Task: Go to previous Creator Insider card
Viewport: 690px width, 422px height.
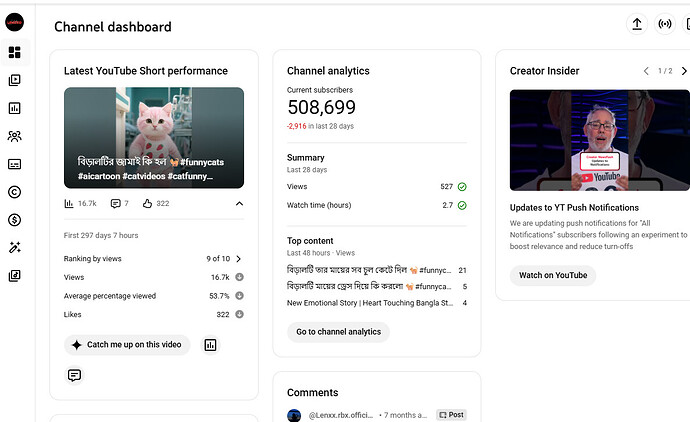Action: pyautogui.click(x=646, y=71)
